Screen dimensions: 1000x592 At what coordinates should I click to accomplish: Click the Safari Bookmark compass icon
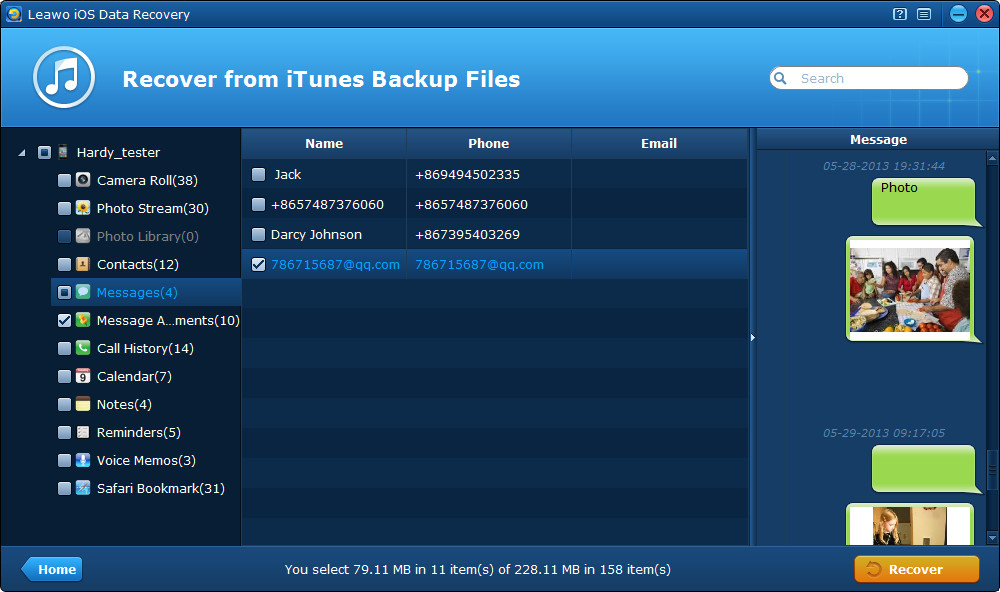tap(83, 489)
